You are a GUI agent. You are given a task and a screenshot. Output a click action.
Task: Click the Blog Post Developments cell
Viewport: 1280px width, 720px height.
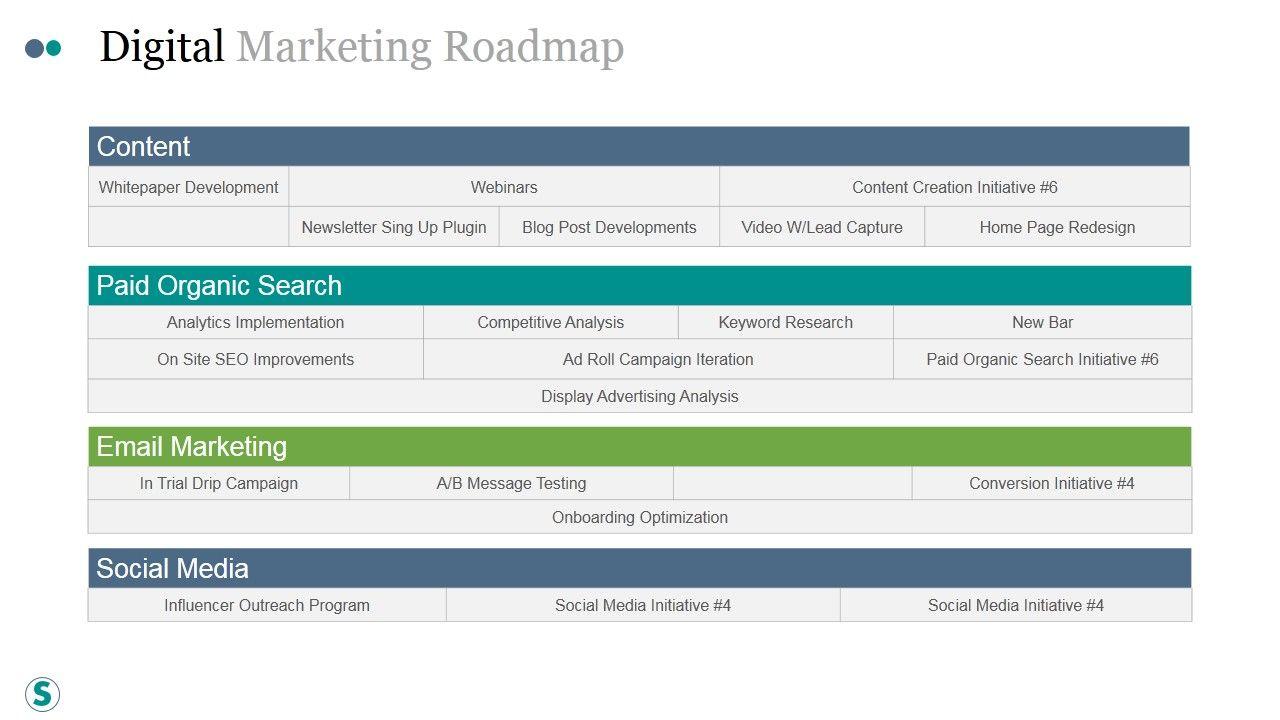[609, 227]
